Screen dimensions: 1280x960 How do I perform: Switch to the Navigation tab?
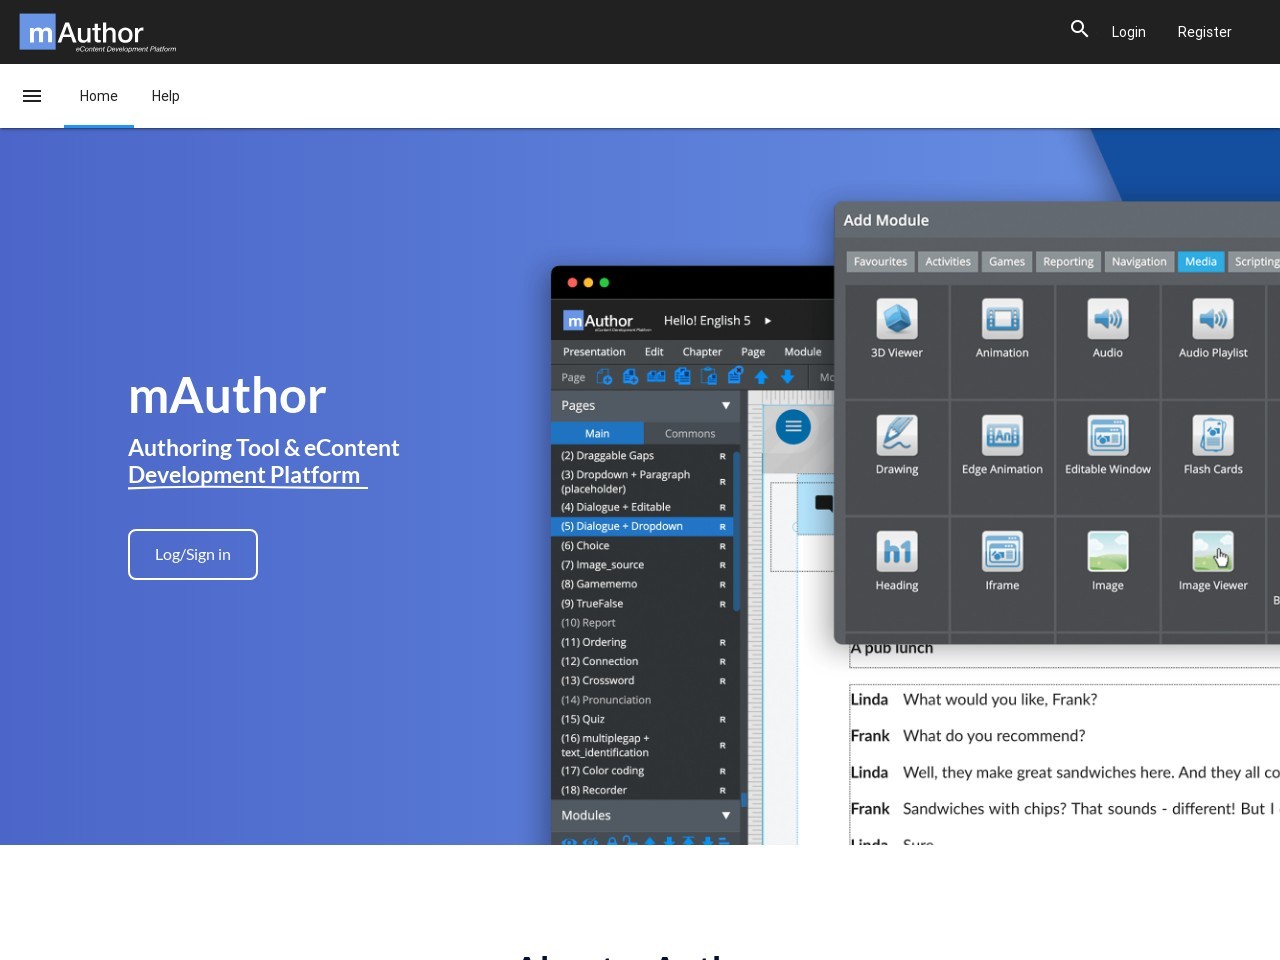(1139, 261)
